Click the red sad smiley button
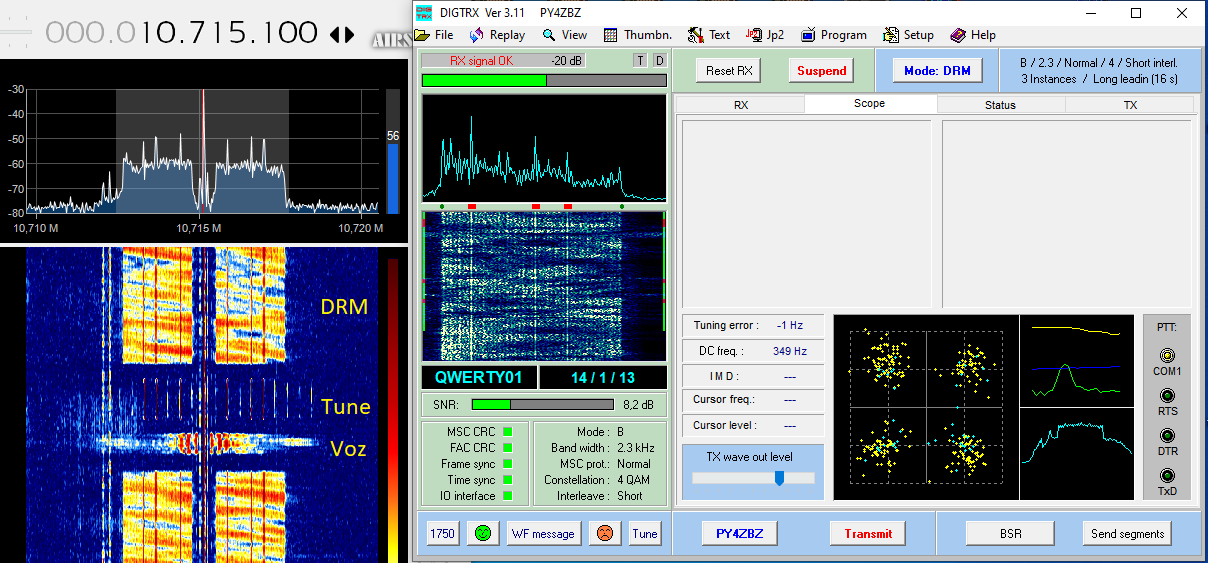 [604, 534]
